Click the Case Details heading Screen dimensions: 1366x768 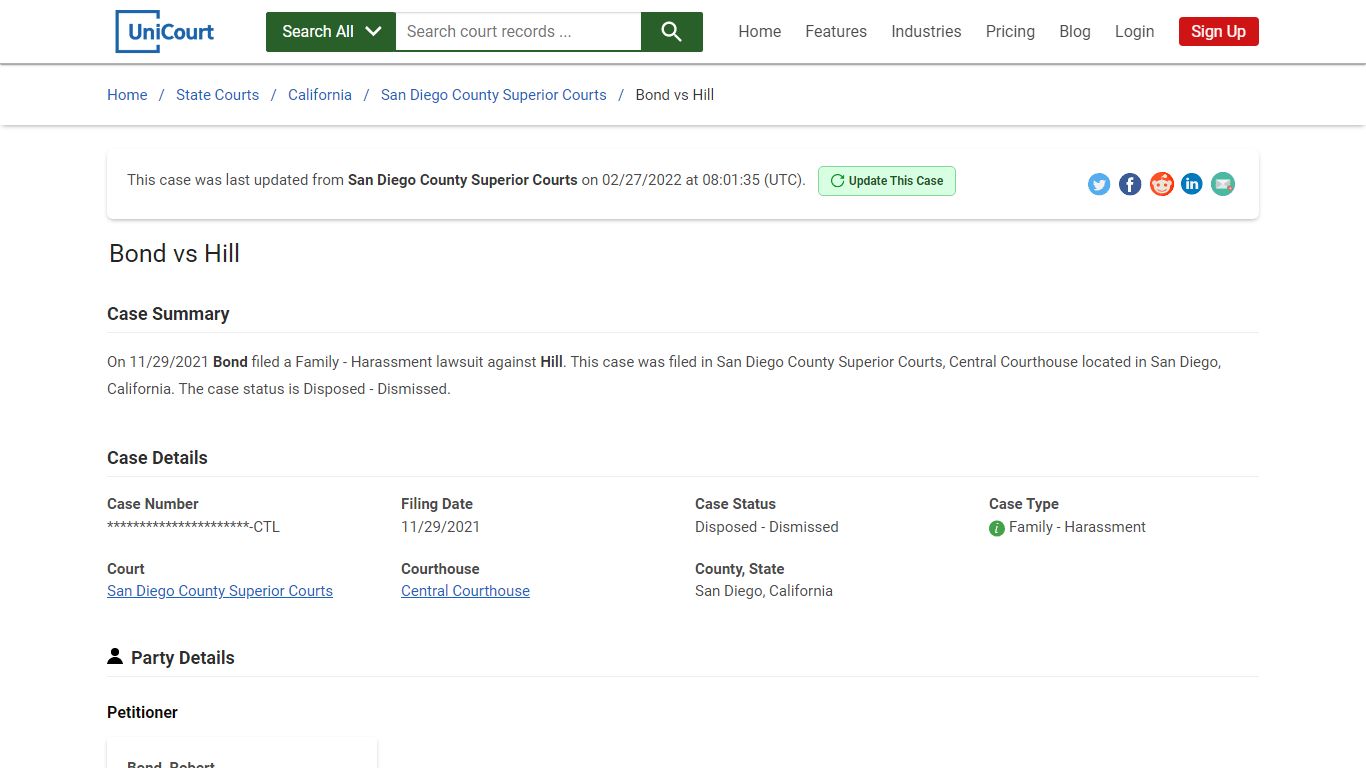157,458
